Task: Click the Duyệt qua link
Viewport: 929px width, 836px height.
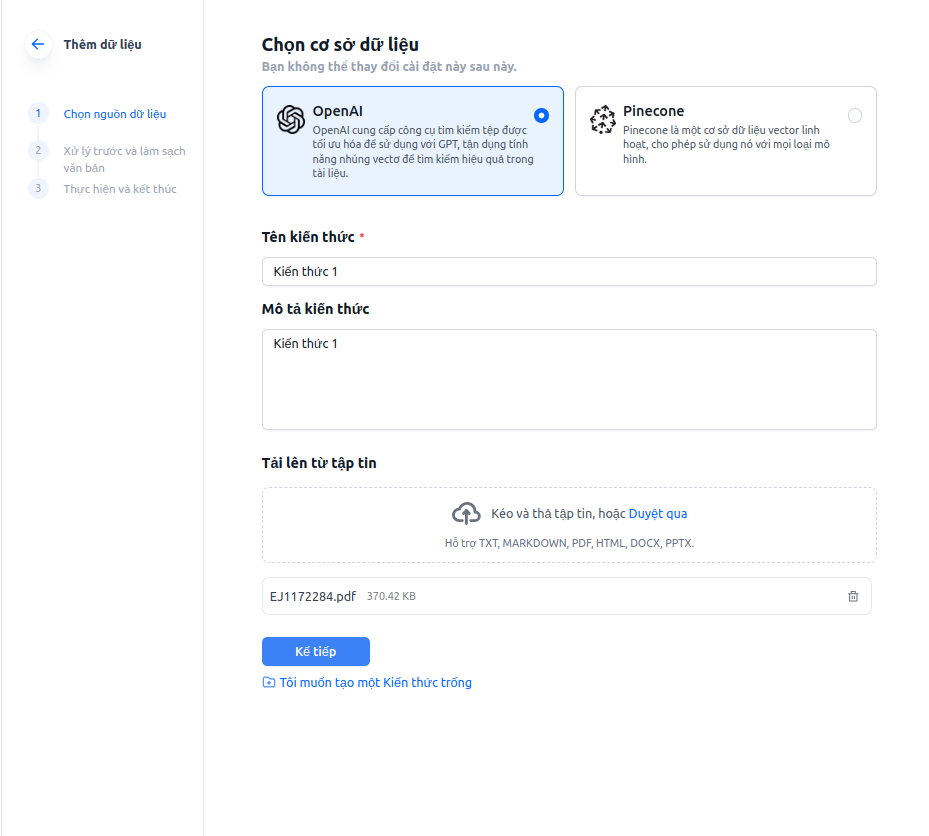Action: (x=658, y=514)
